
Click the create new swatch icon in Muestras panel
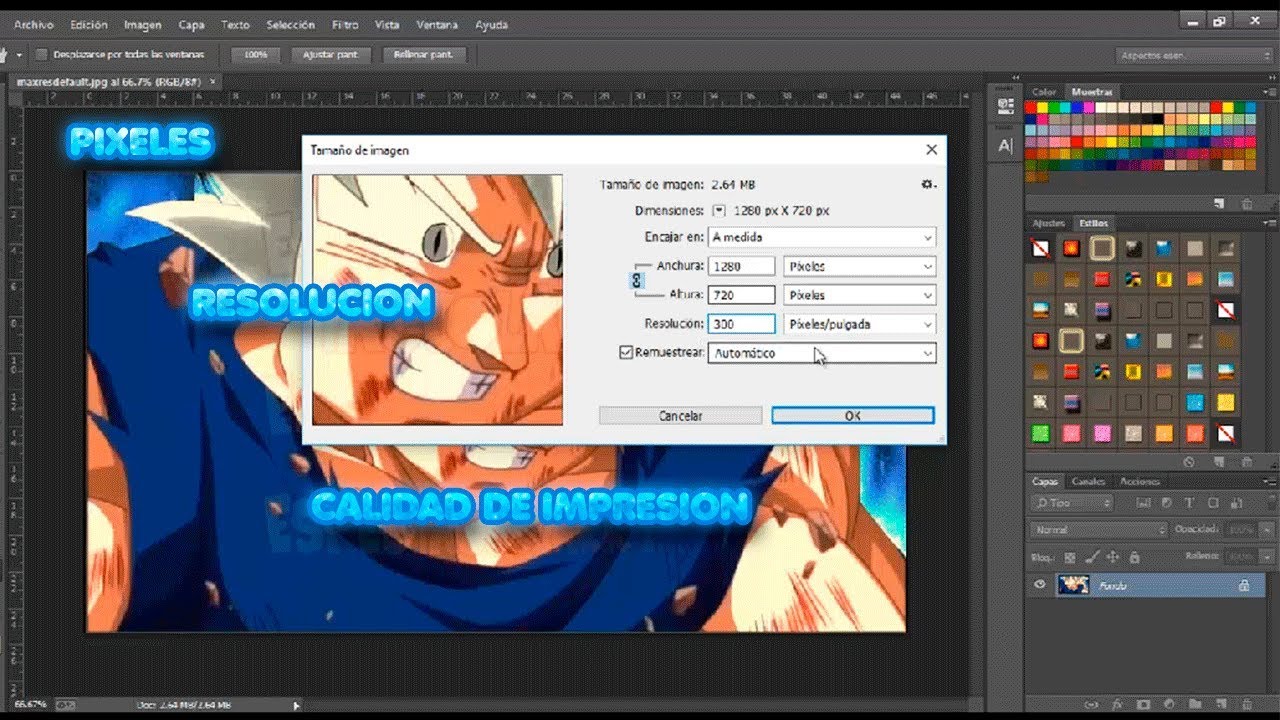tap(1219, 203)
